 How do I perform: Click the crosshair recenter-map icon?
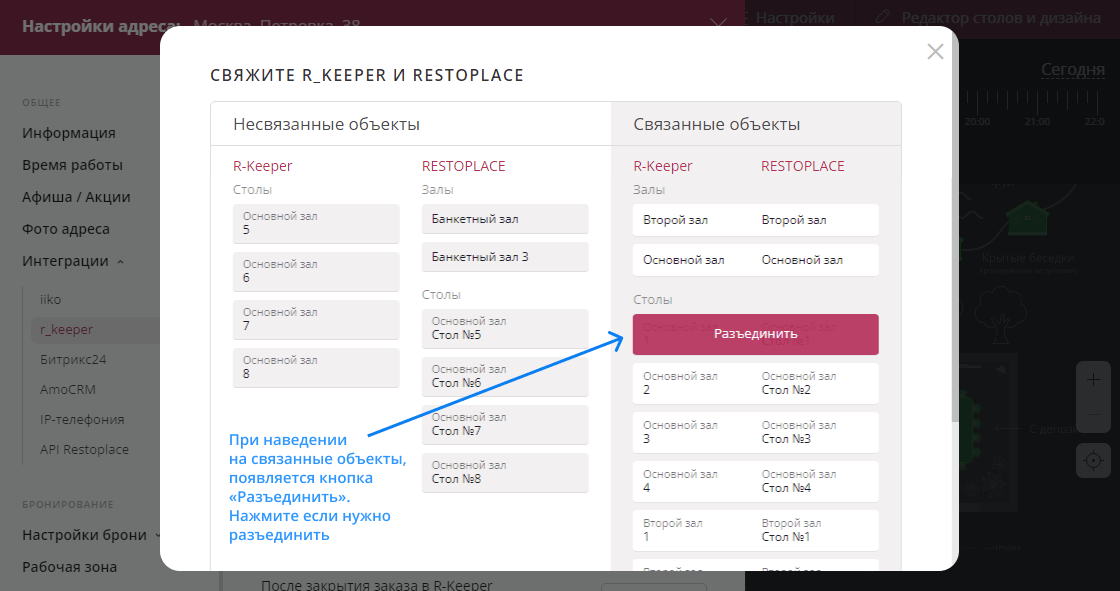[x=1092, y=459]
